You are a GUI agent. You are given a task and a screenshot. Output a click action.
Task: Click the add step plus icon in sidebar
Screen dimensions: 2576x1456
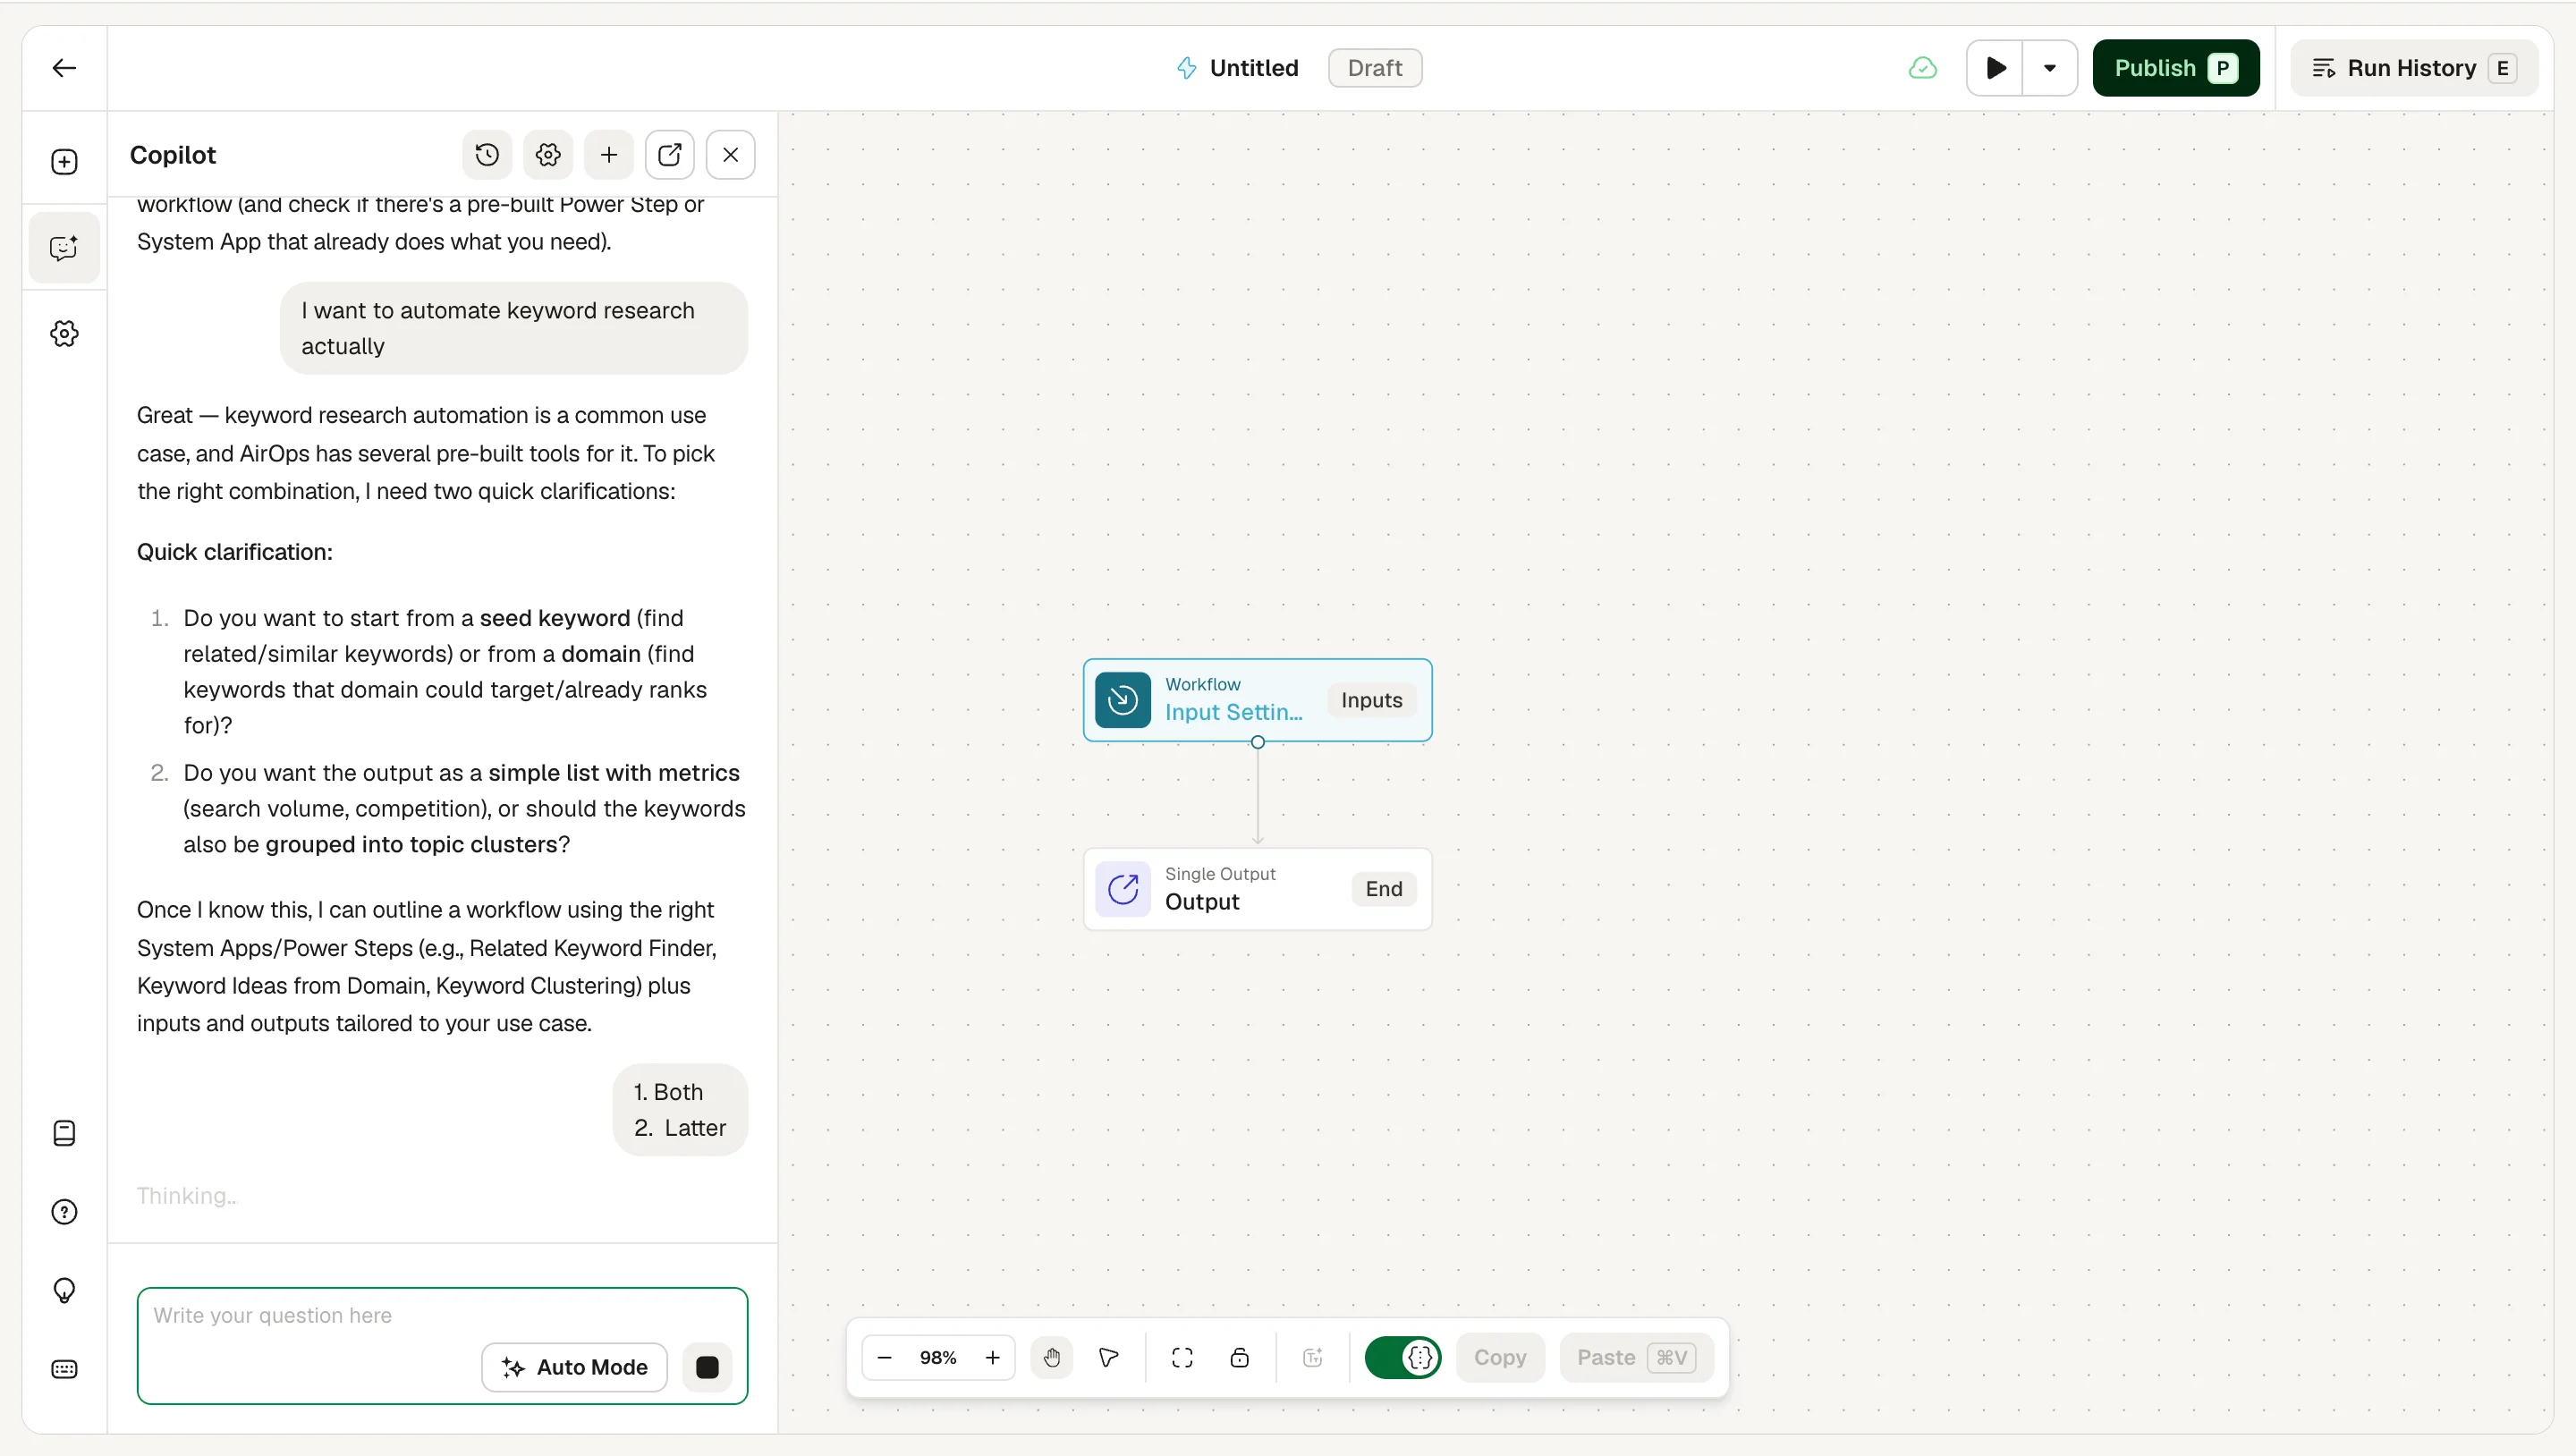[x=64, y=162]
